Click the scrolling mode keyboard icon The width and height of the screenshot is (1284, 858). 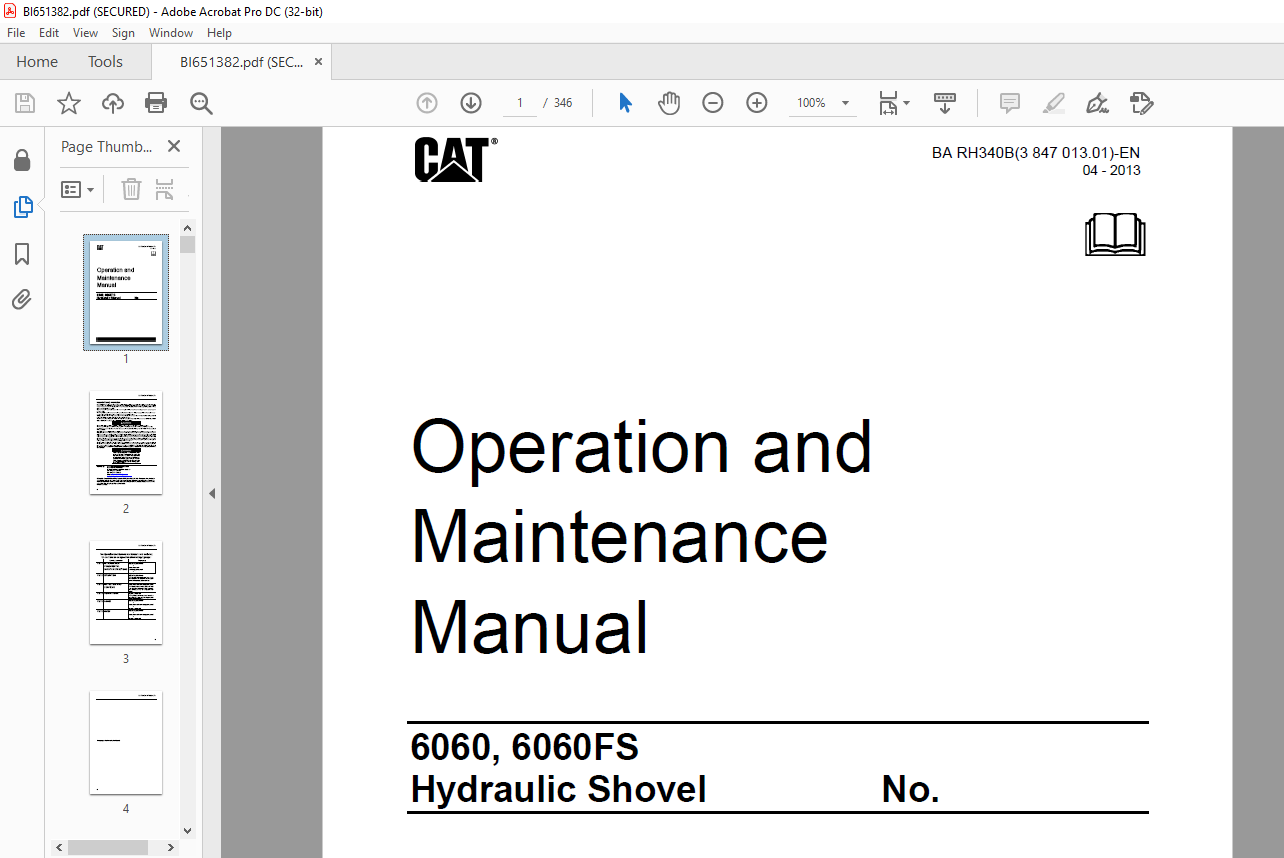point(945,103)
